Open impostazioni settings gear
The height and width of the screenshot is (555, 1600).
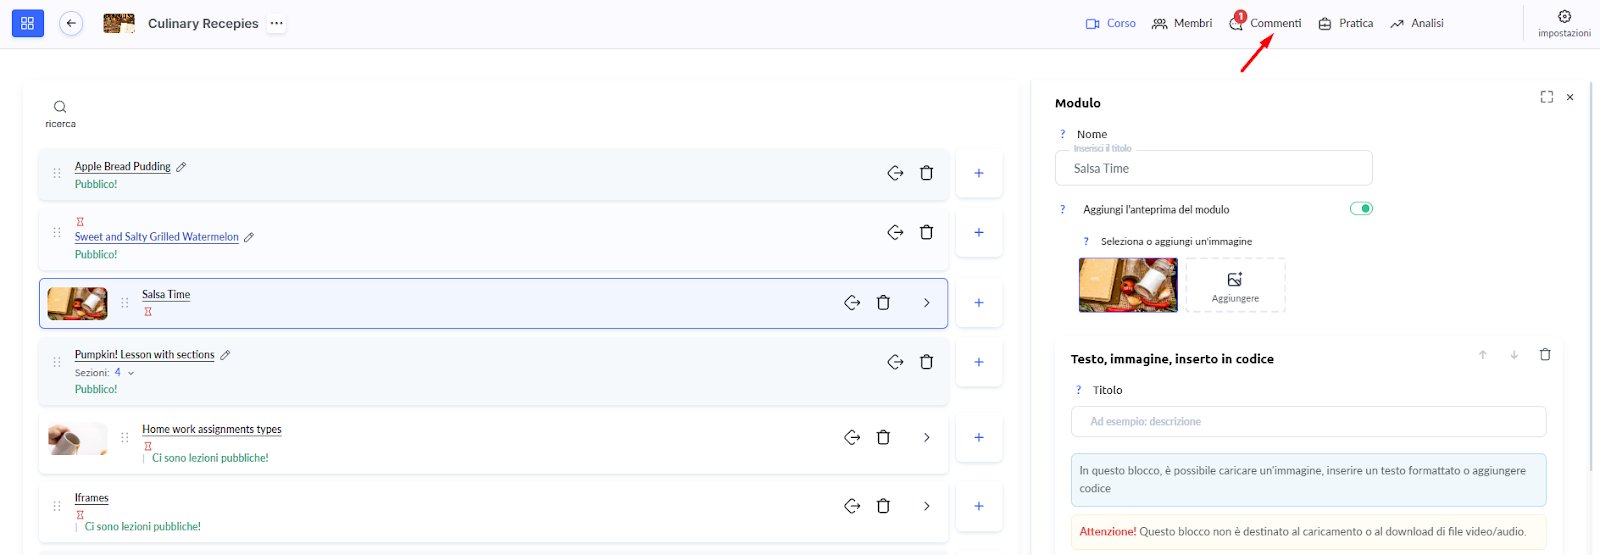[1564, 17]
